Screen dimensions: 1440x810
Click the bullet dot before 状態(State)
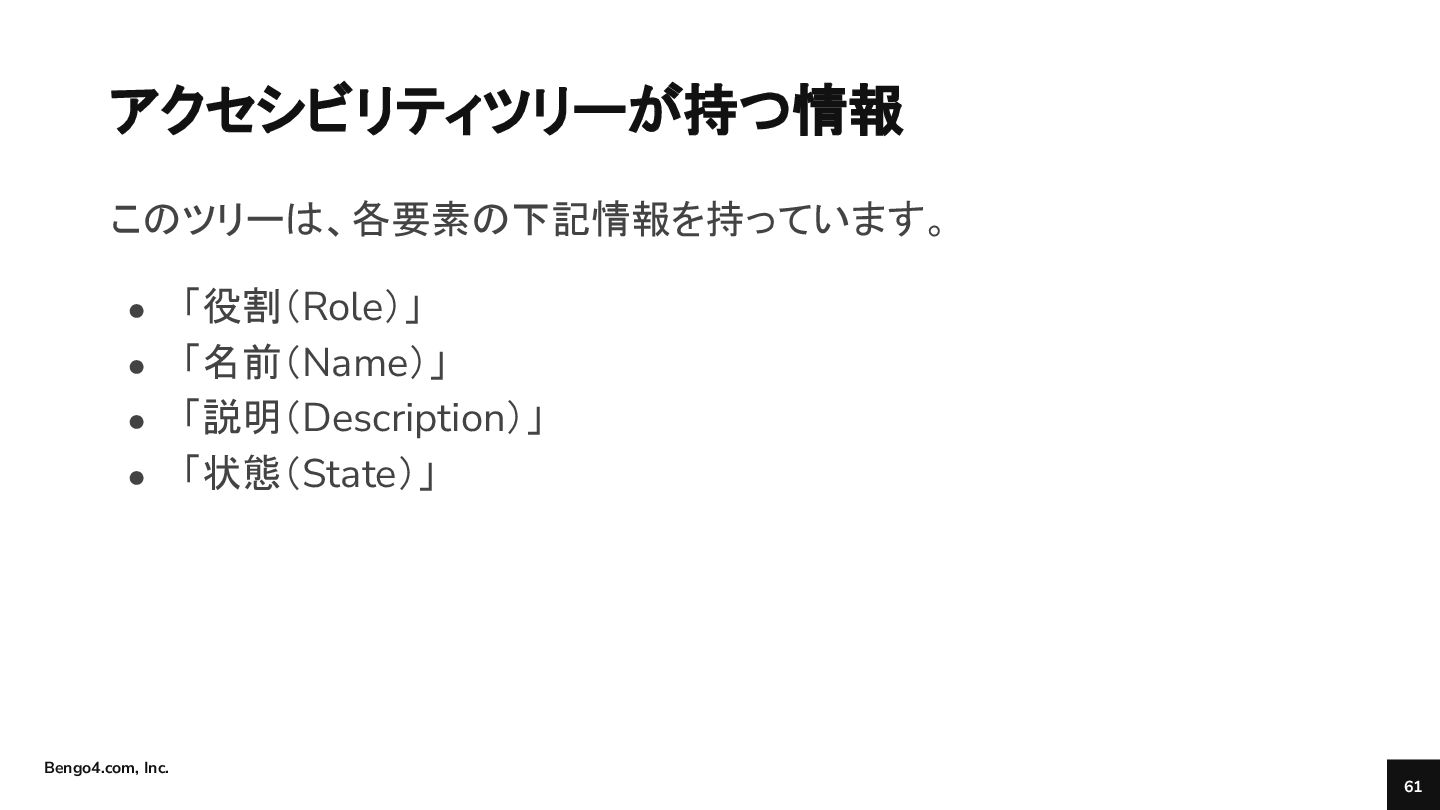(138, 479)
